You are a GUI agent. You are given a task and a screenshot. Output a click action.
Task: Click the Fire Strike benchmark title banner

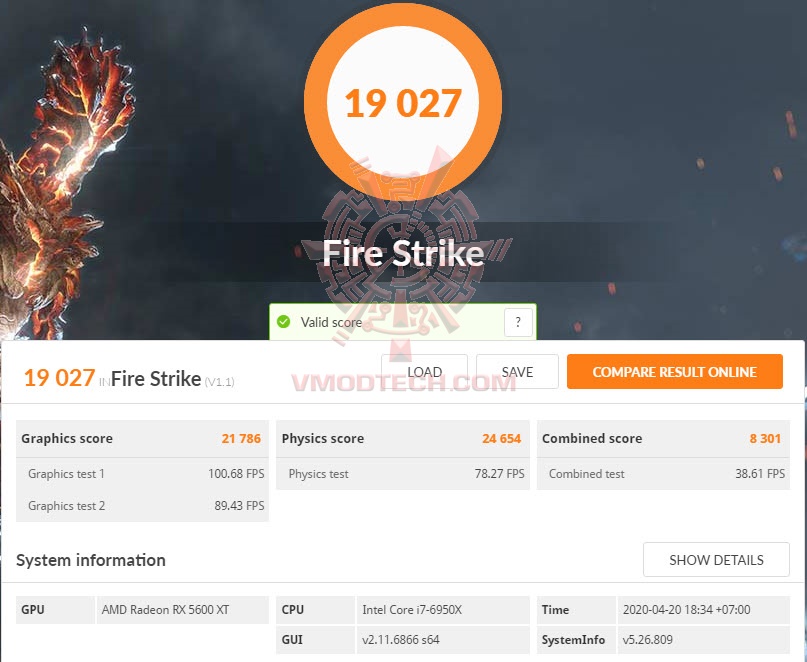click(403, 253)
